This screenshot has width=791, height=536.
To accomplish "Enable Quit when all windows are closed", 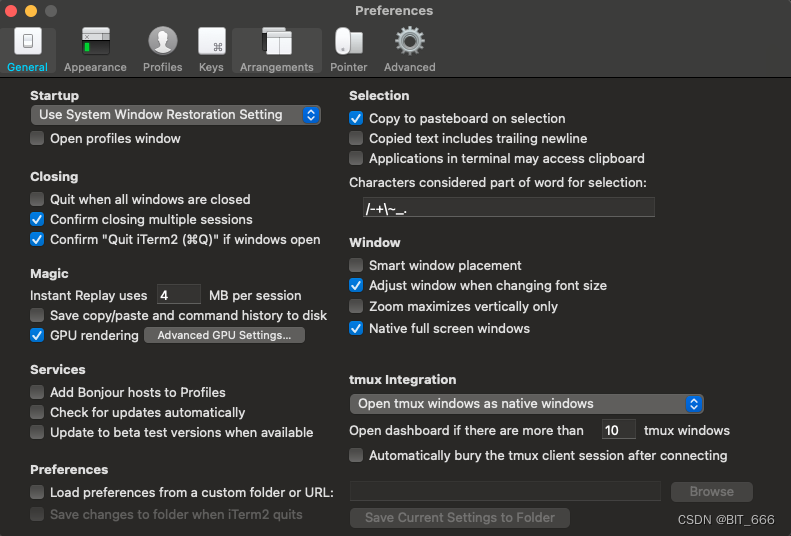I will [37, 199].
